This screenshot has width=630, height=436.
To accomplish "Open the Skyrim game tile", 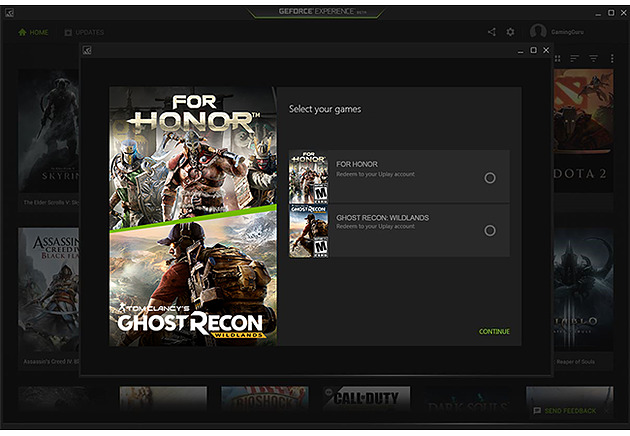I will click(x=49, y=139).
